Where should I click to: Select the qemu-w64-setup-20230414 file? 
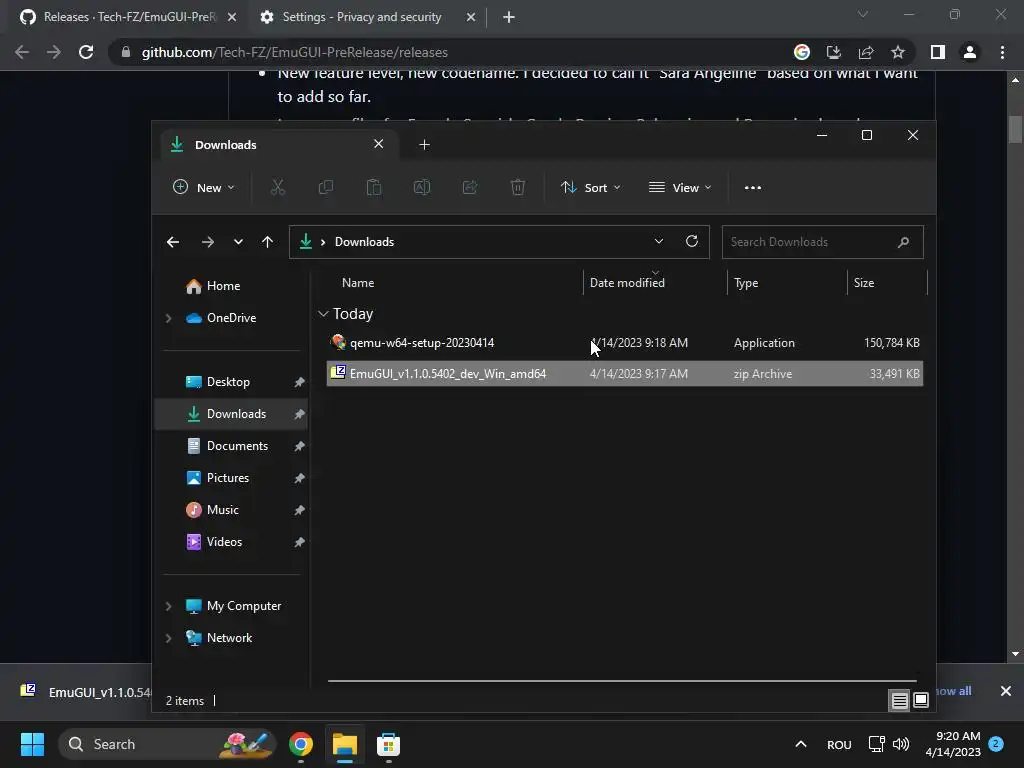pyautogui.click(x=624, y=343)
